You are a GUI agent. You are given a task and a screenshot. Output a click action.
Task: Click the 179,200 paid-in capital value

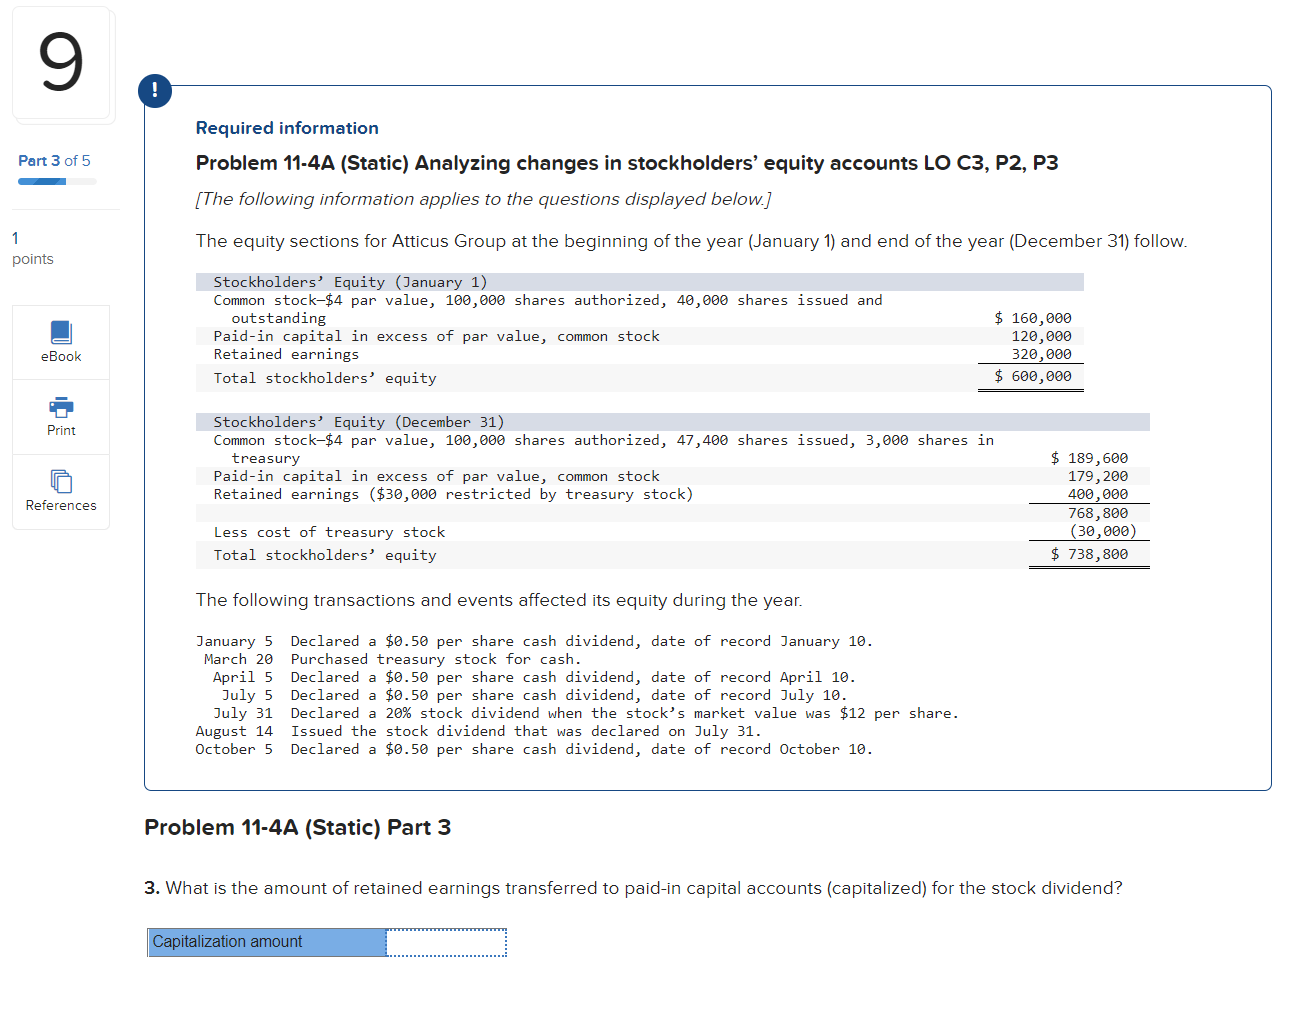1098,476
